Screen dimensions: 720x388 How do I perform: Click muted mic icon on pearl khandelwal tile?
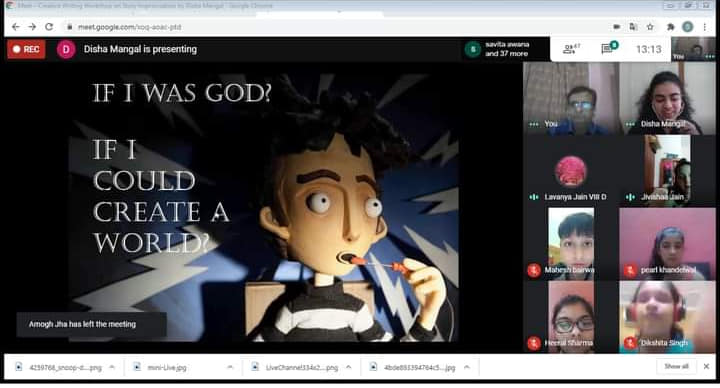[630, 270]
